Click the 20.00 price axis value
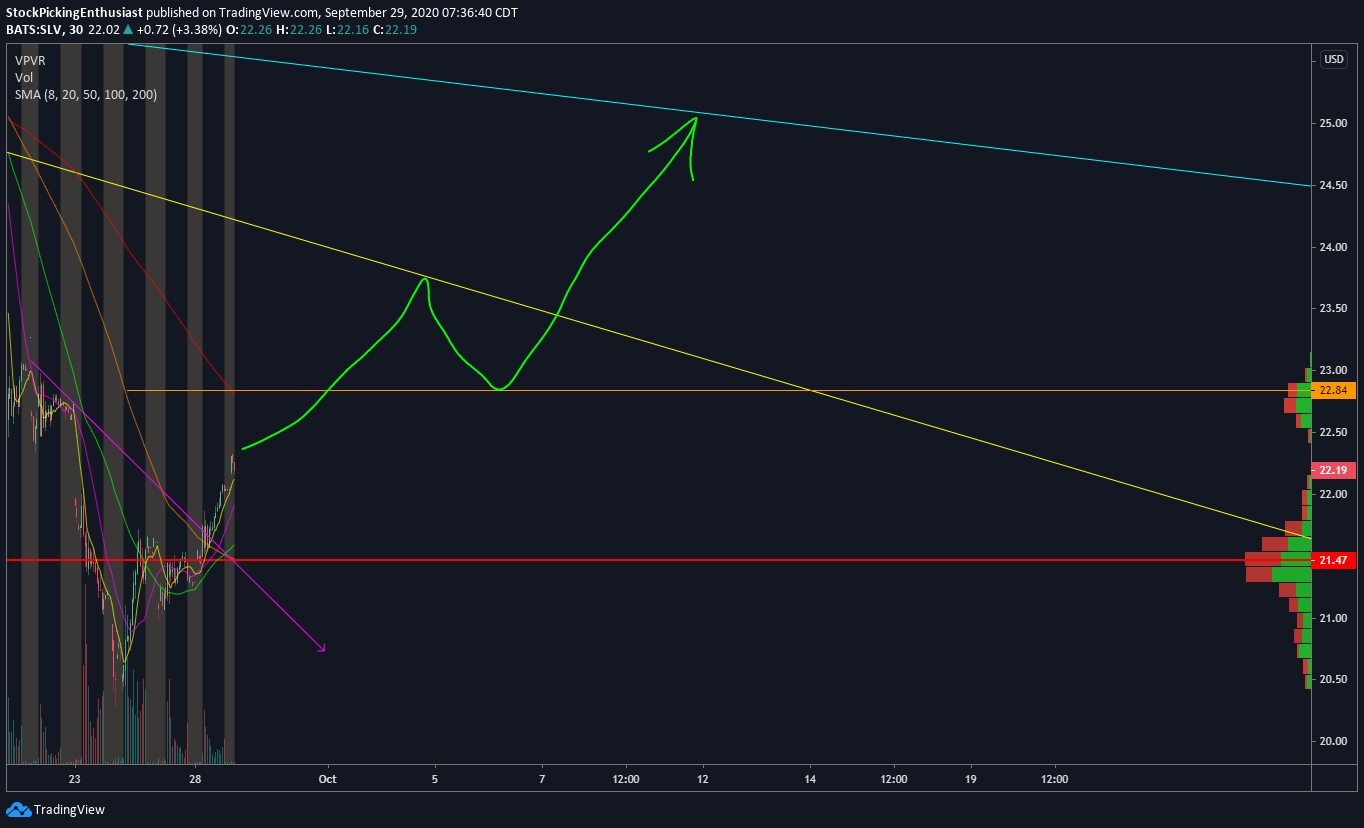Screen dimensions: 1364x828 coord(1332,741)
